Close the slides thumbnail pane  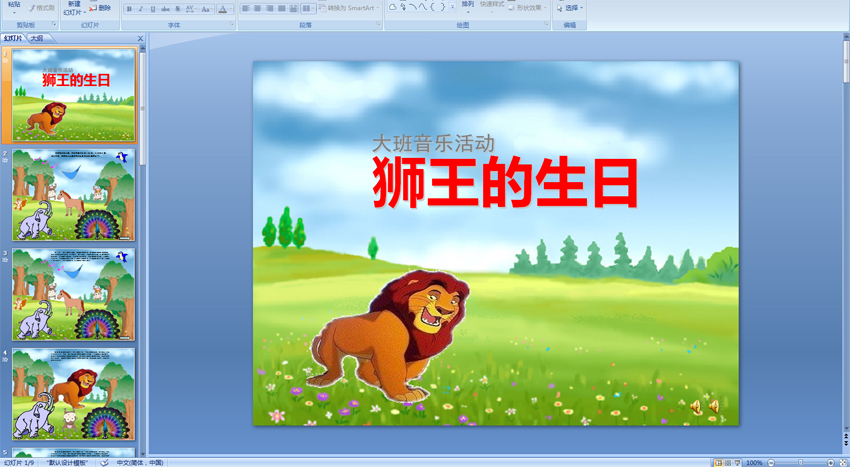(x=140, y=39)
